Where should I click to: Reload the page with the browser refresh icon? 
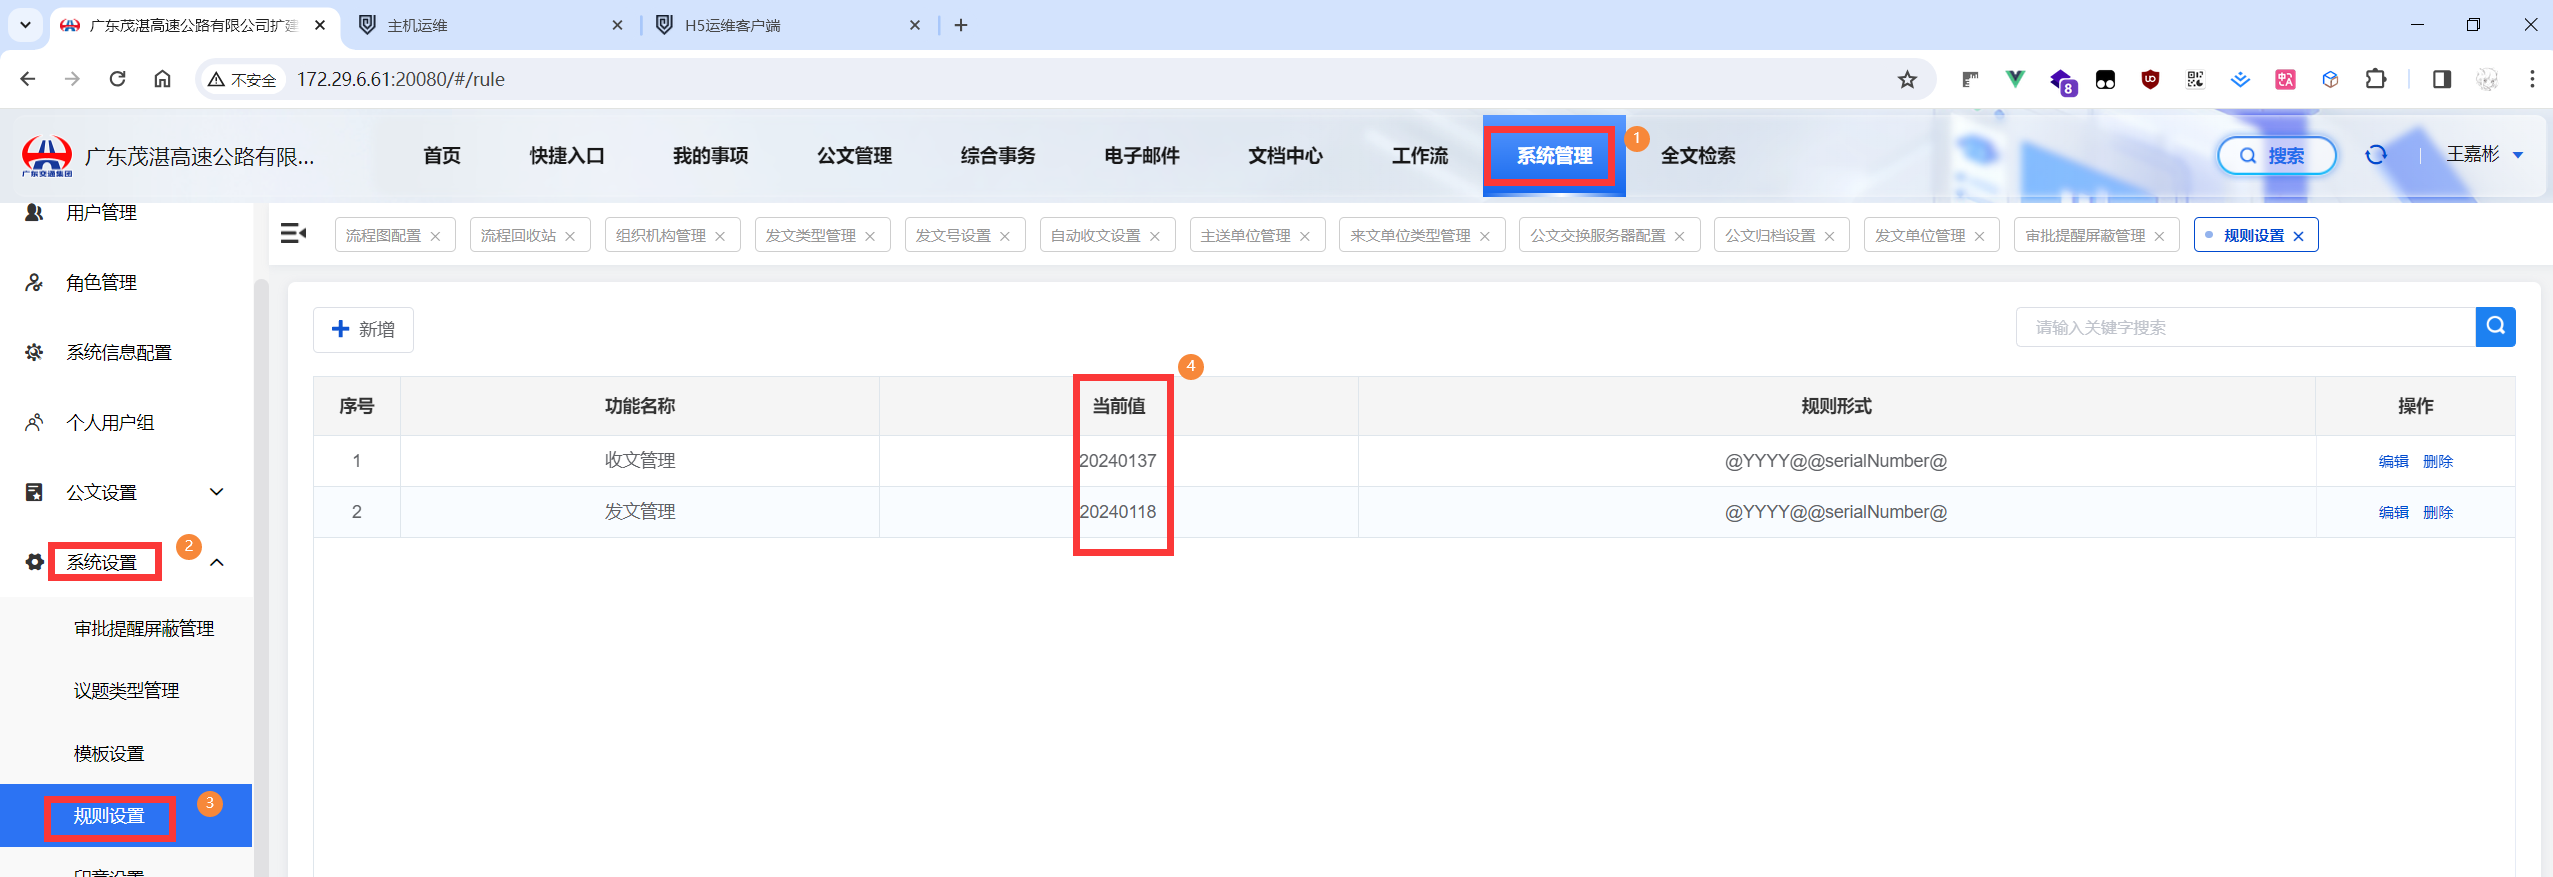(117, 79)
